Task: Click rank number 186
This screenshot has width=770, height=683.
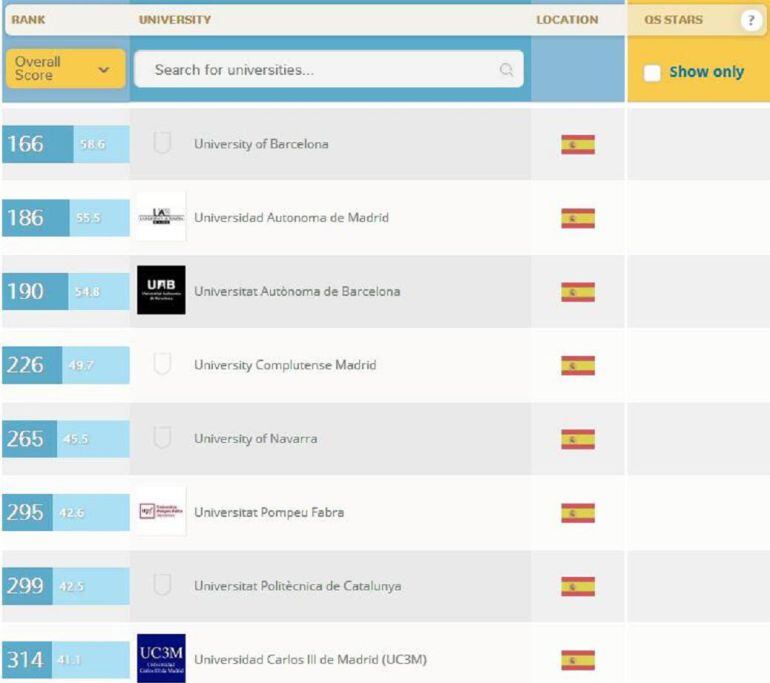Action: 26,218
